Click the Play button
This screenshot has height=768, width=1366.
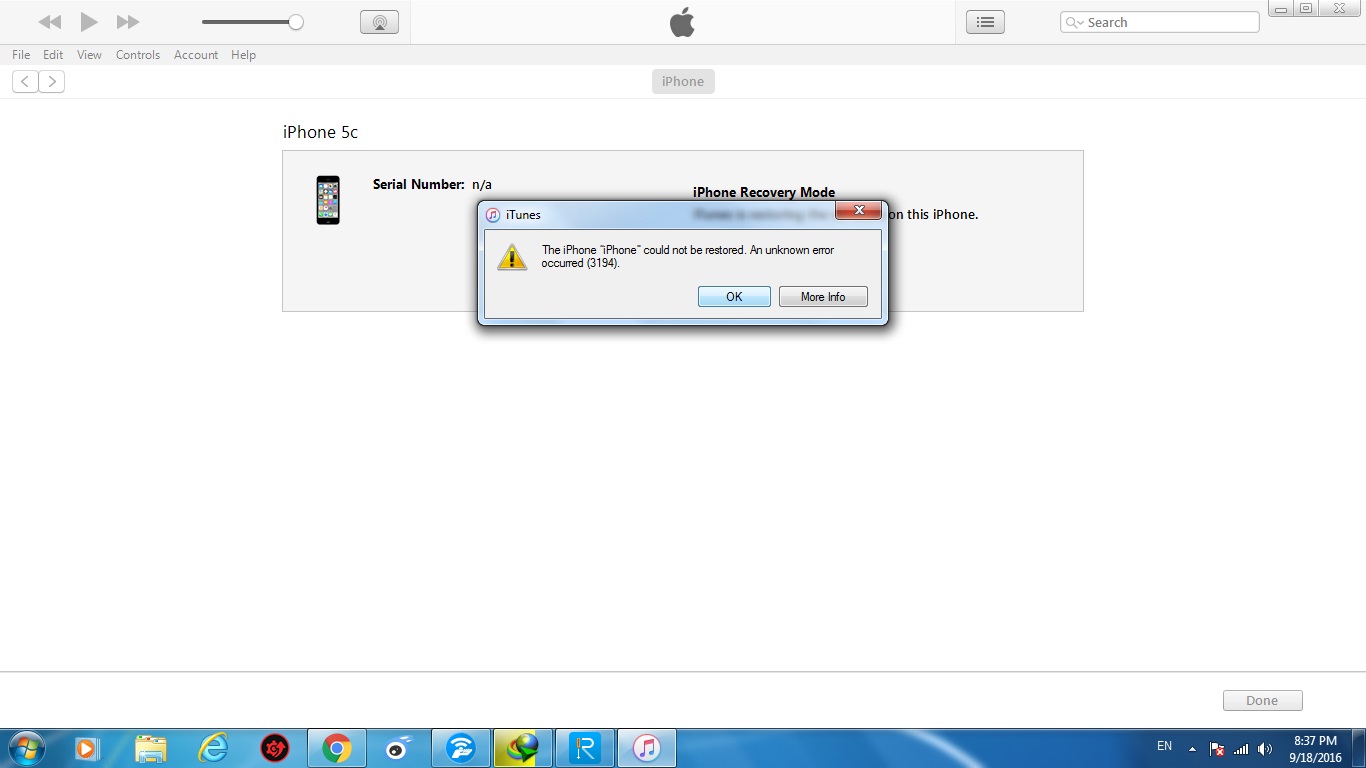point(89,22)
